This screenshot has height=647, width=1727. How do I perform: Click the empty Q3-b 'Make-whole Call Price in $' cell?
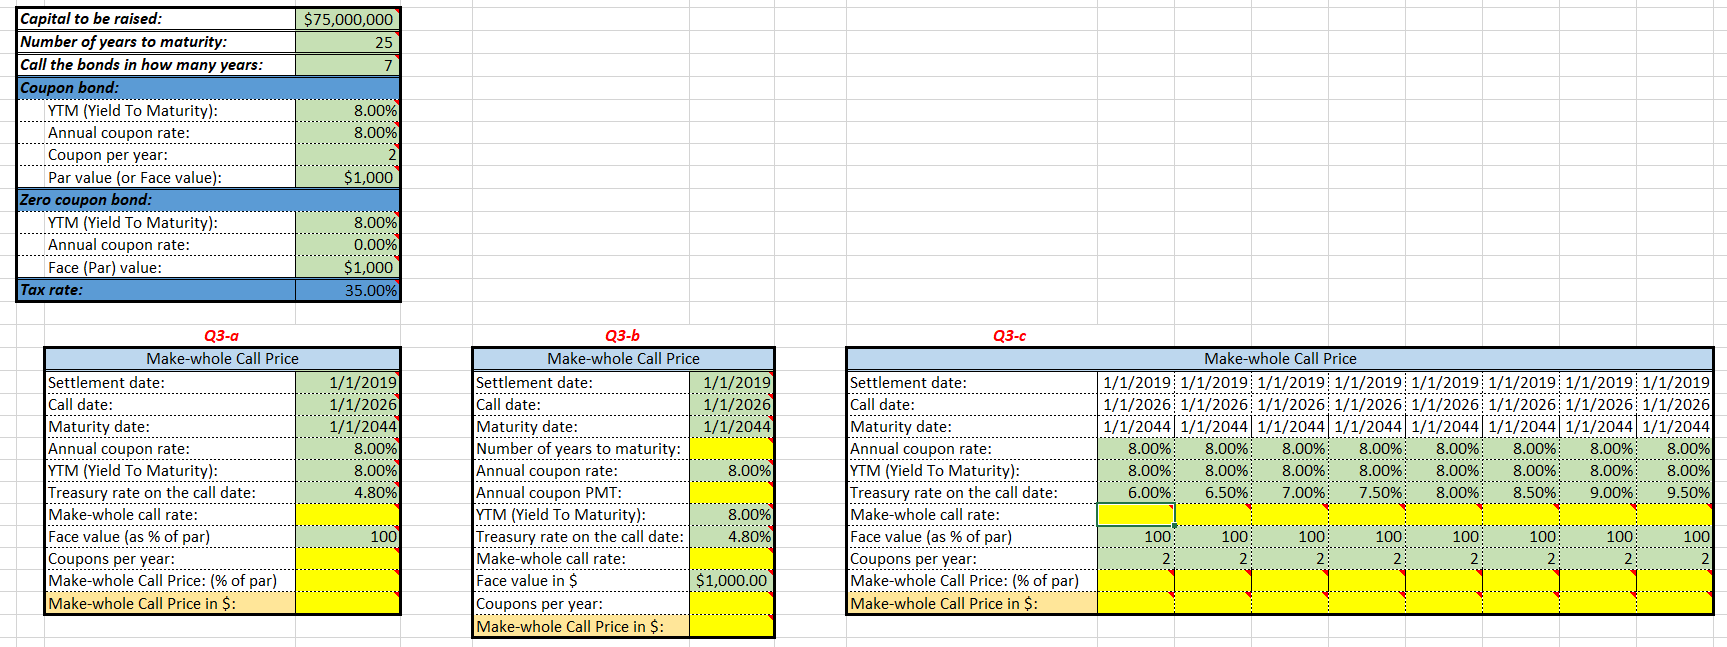pos(731,626)
